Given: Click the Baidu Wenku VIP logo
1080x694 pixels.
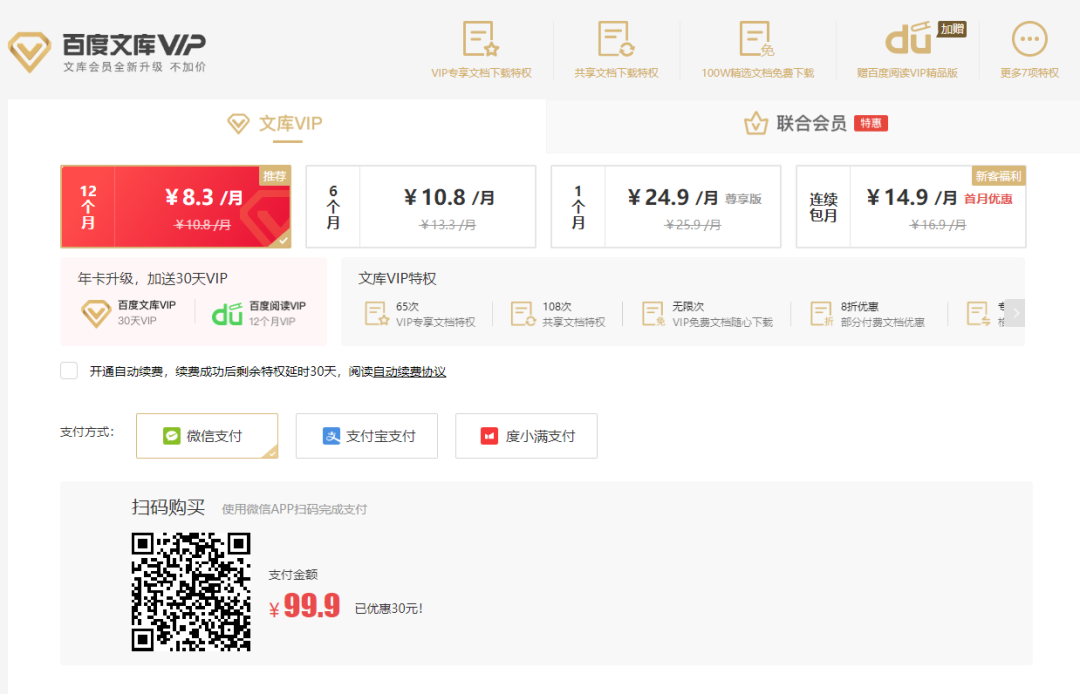Looking at the screenshot, I should coord(107,52).
